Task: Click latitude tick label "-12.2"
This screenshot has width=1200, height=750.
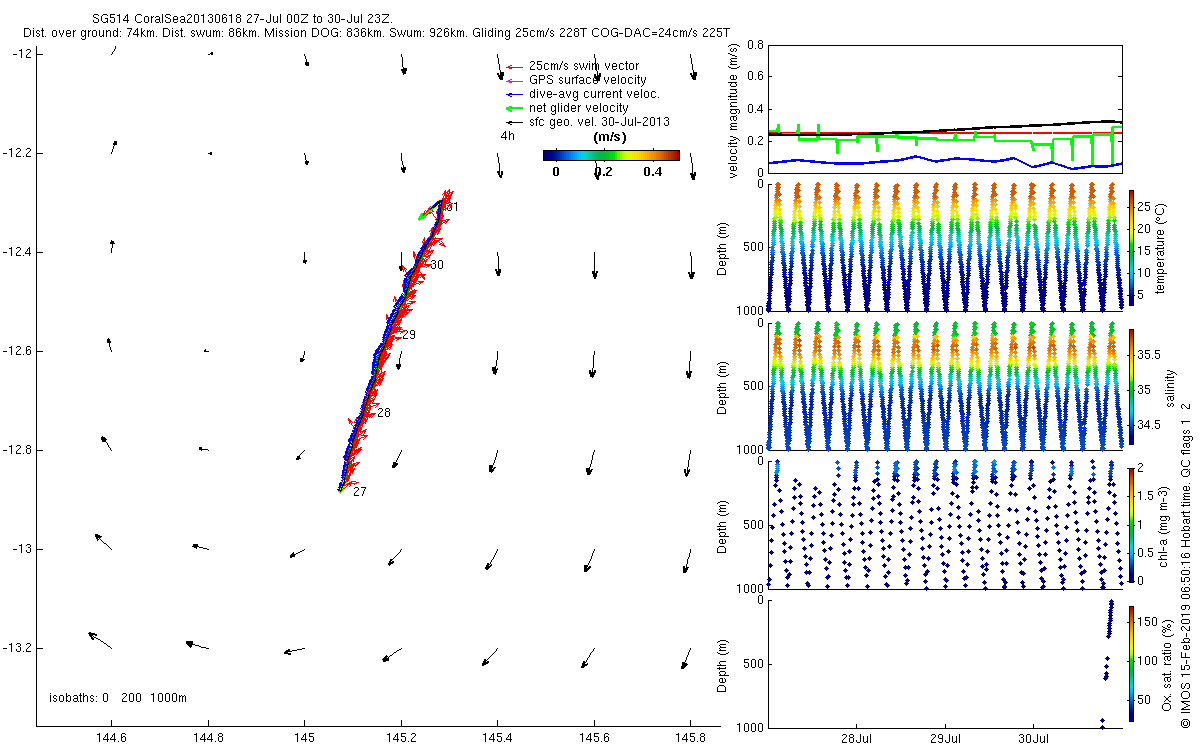Action: [19, 153]
